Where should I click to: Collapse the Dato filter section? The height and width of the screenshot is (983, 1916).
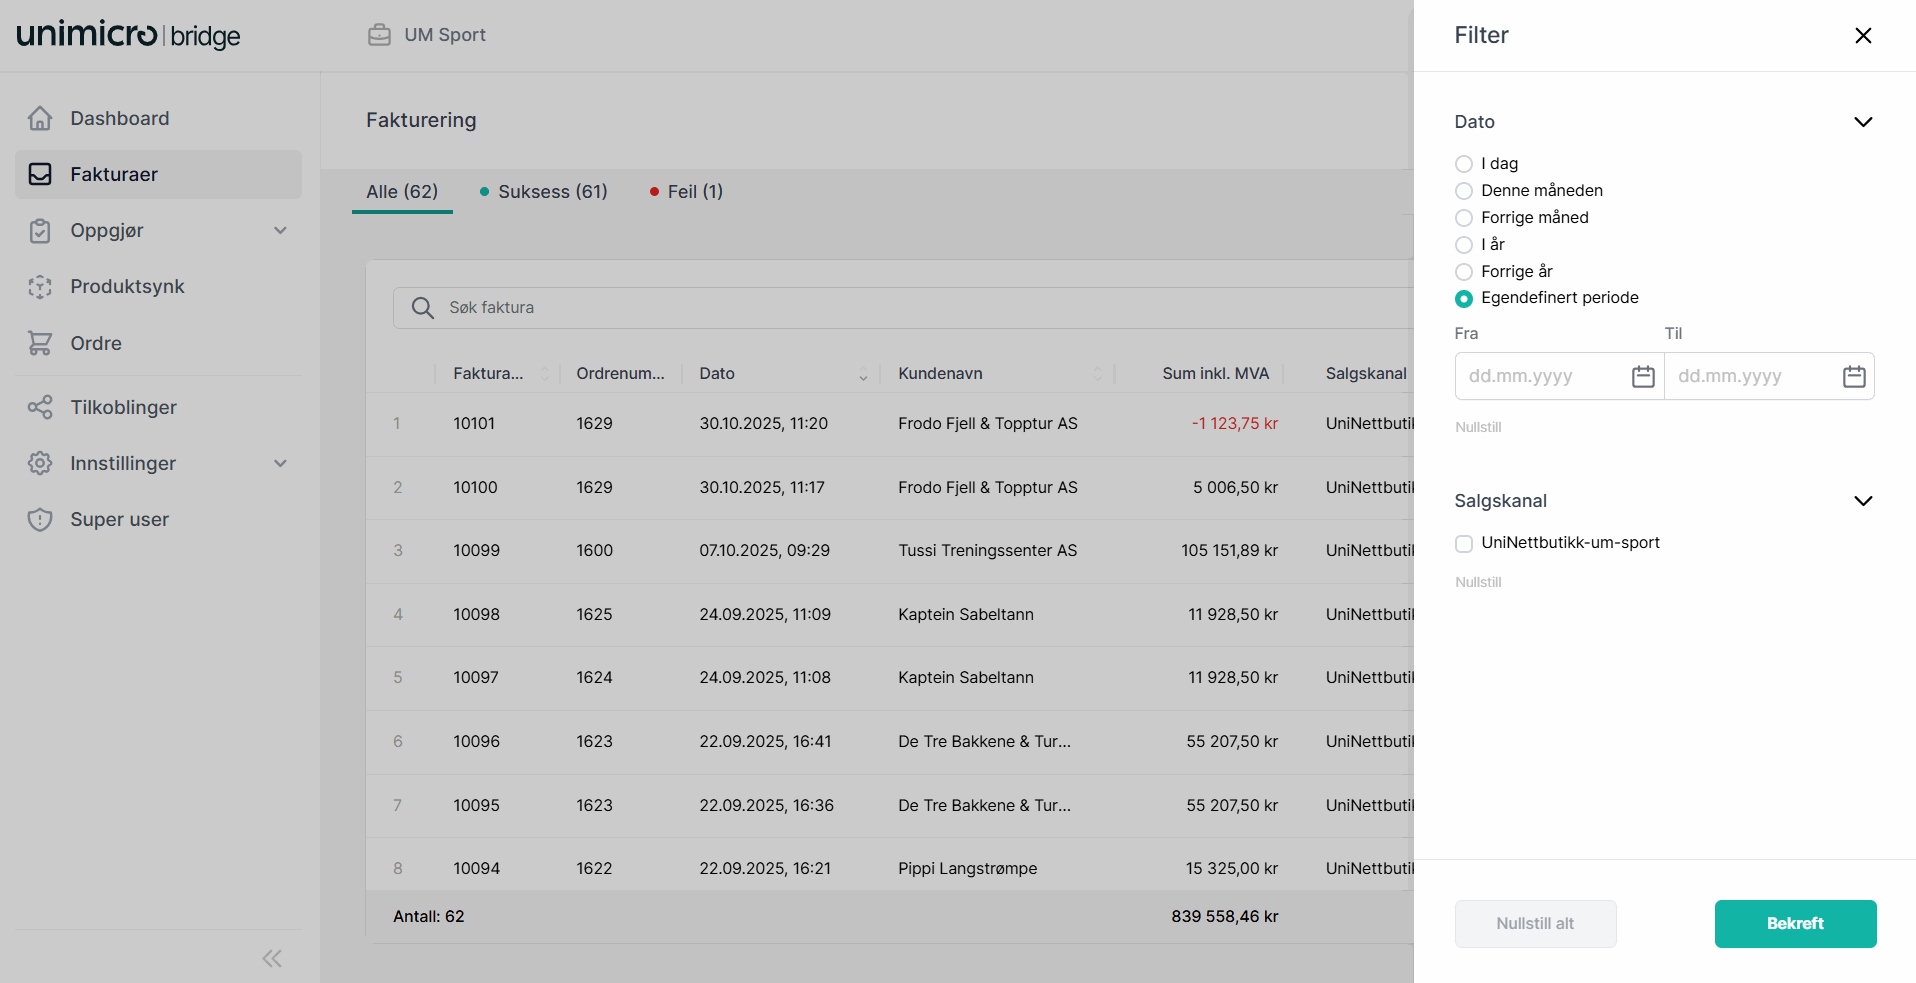(1862, 122)
